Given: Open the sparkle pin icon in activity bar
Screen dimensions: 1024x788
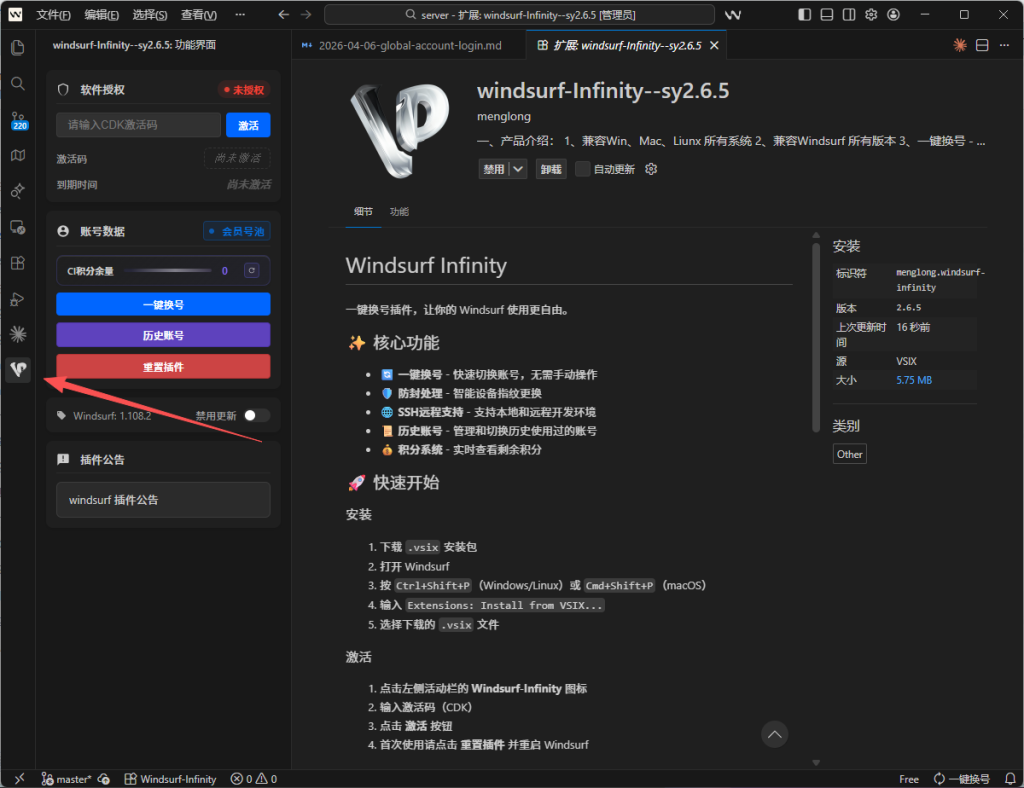Looking at the screenshot, I should (x=18, y=191).
